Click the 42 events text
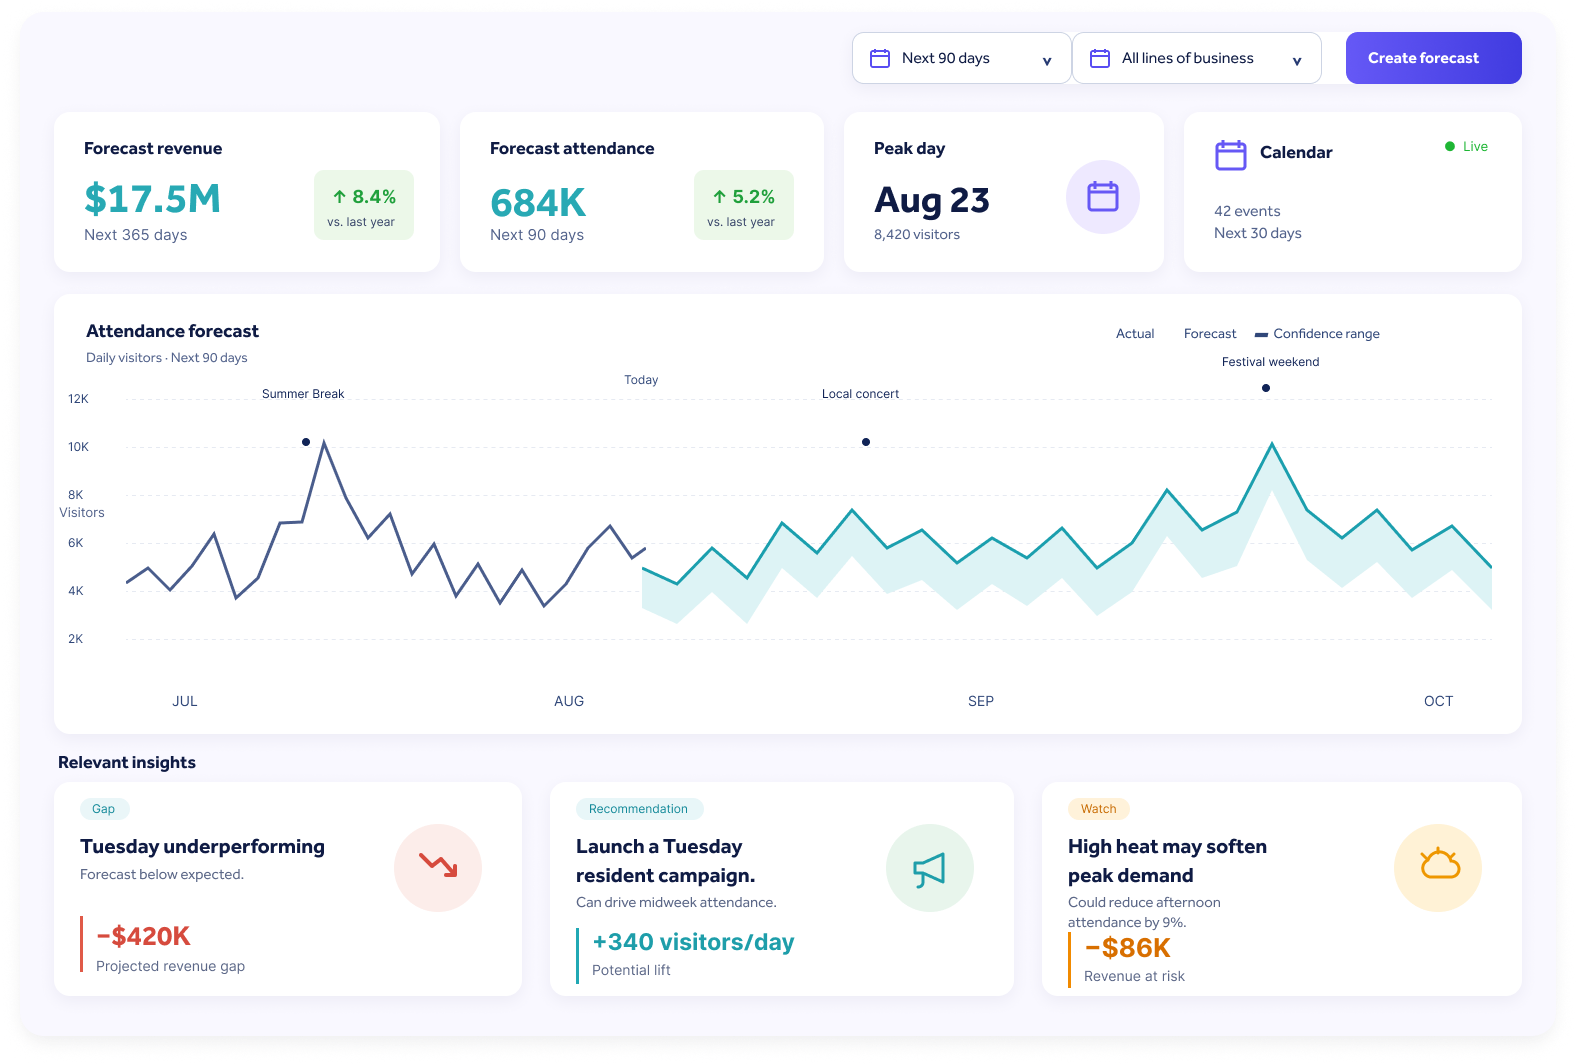Viewport: 1576px width, 1064px height. (x=1247, y=211)
